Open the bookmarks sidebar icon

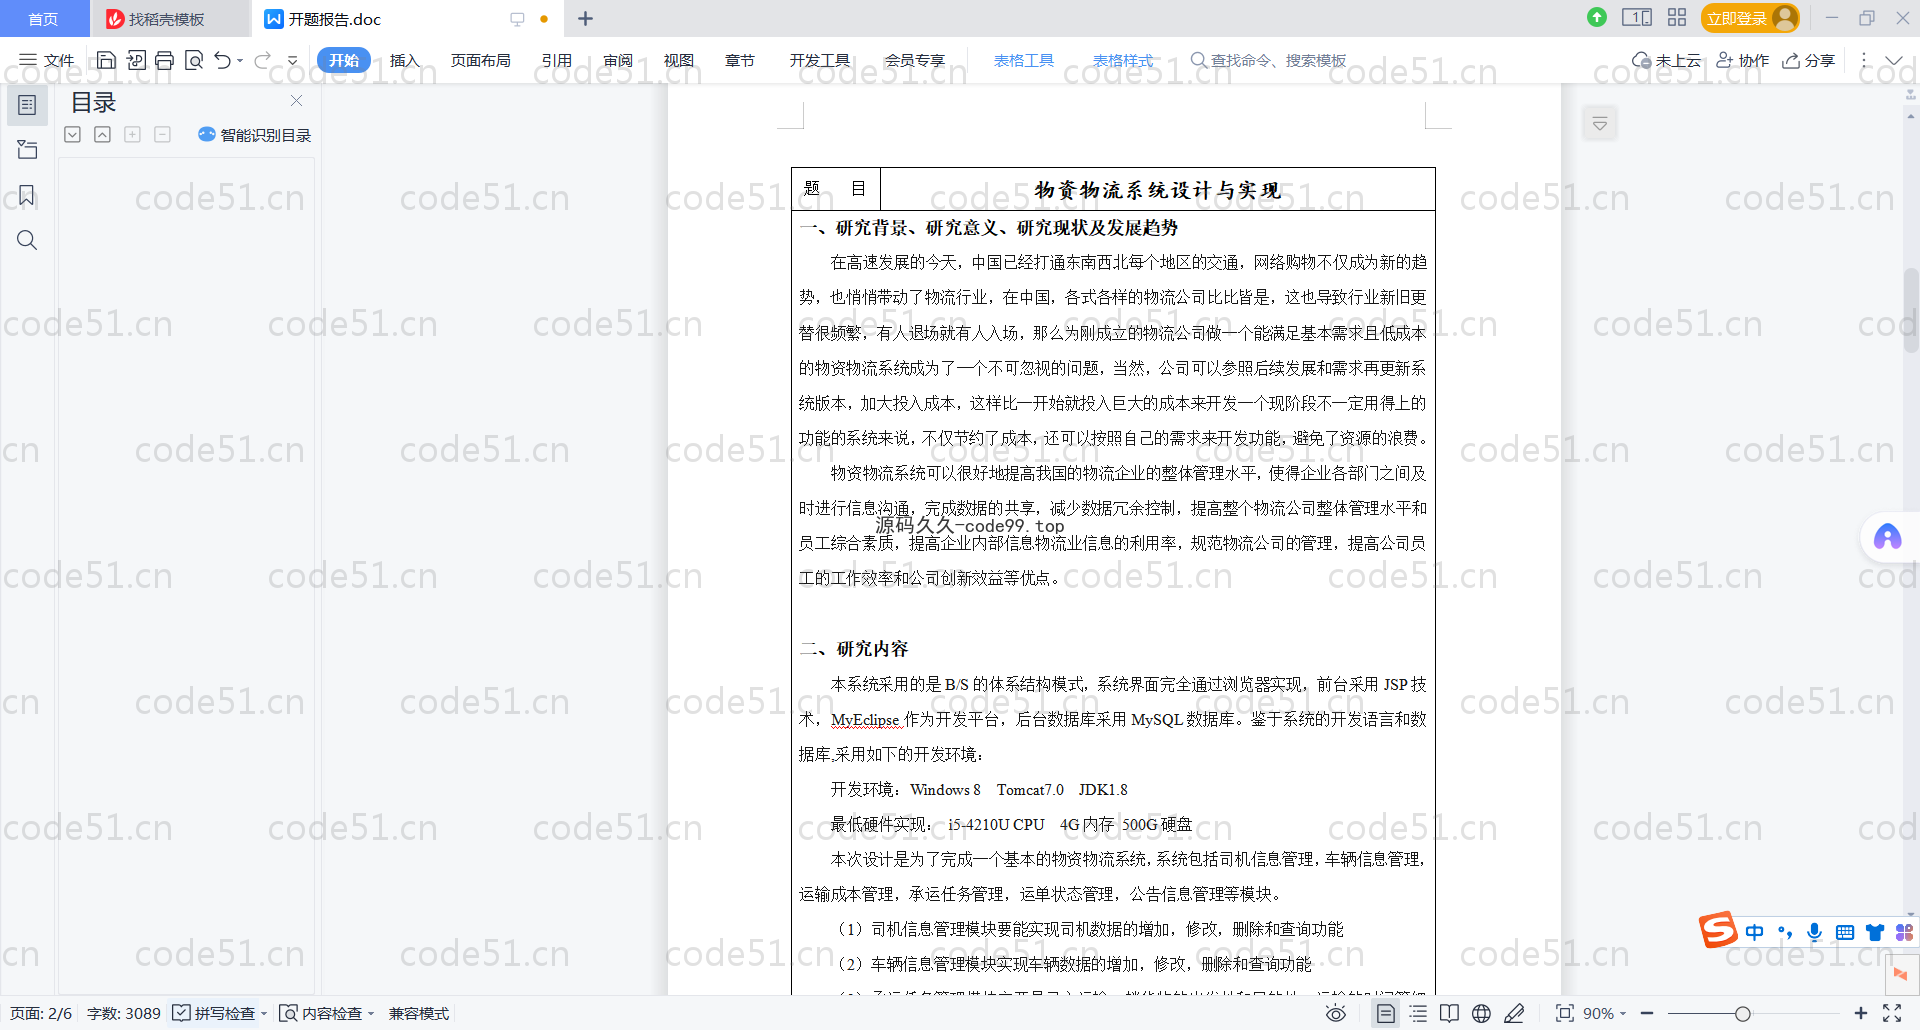click(x=27, y=195)
